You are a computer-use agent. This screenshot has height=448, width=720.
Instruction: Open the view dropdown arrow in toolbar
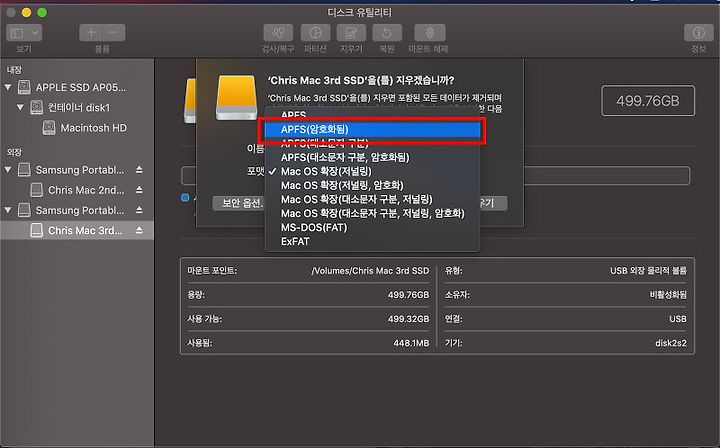tap(35, 33)
